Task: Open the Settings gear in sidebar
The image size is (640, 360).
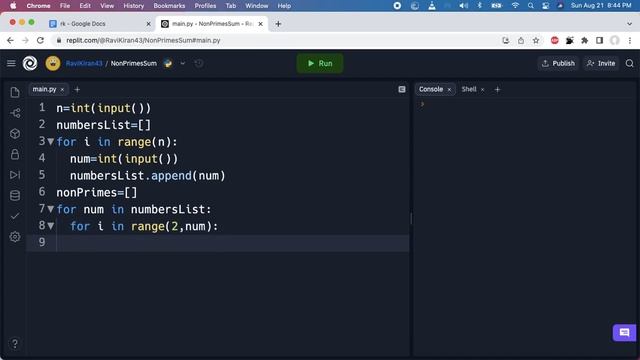Action: click(15, 237)
